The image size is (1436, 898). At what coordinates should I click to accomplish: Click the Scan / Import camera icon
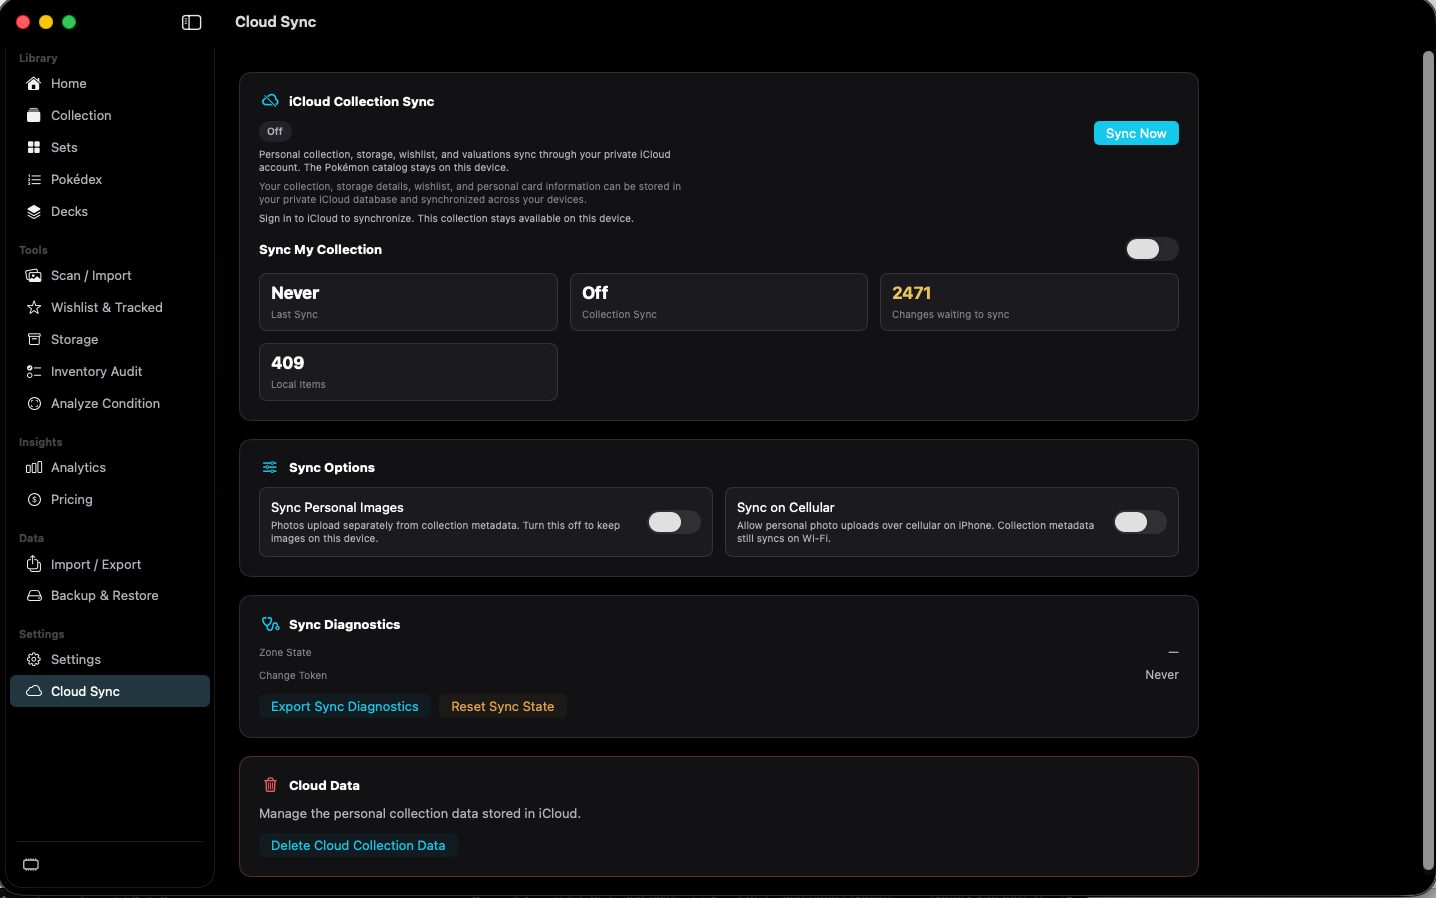(34, 275)
